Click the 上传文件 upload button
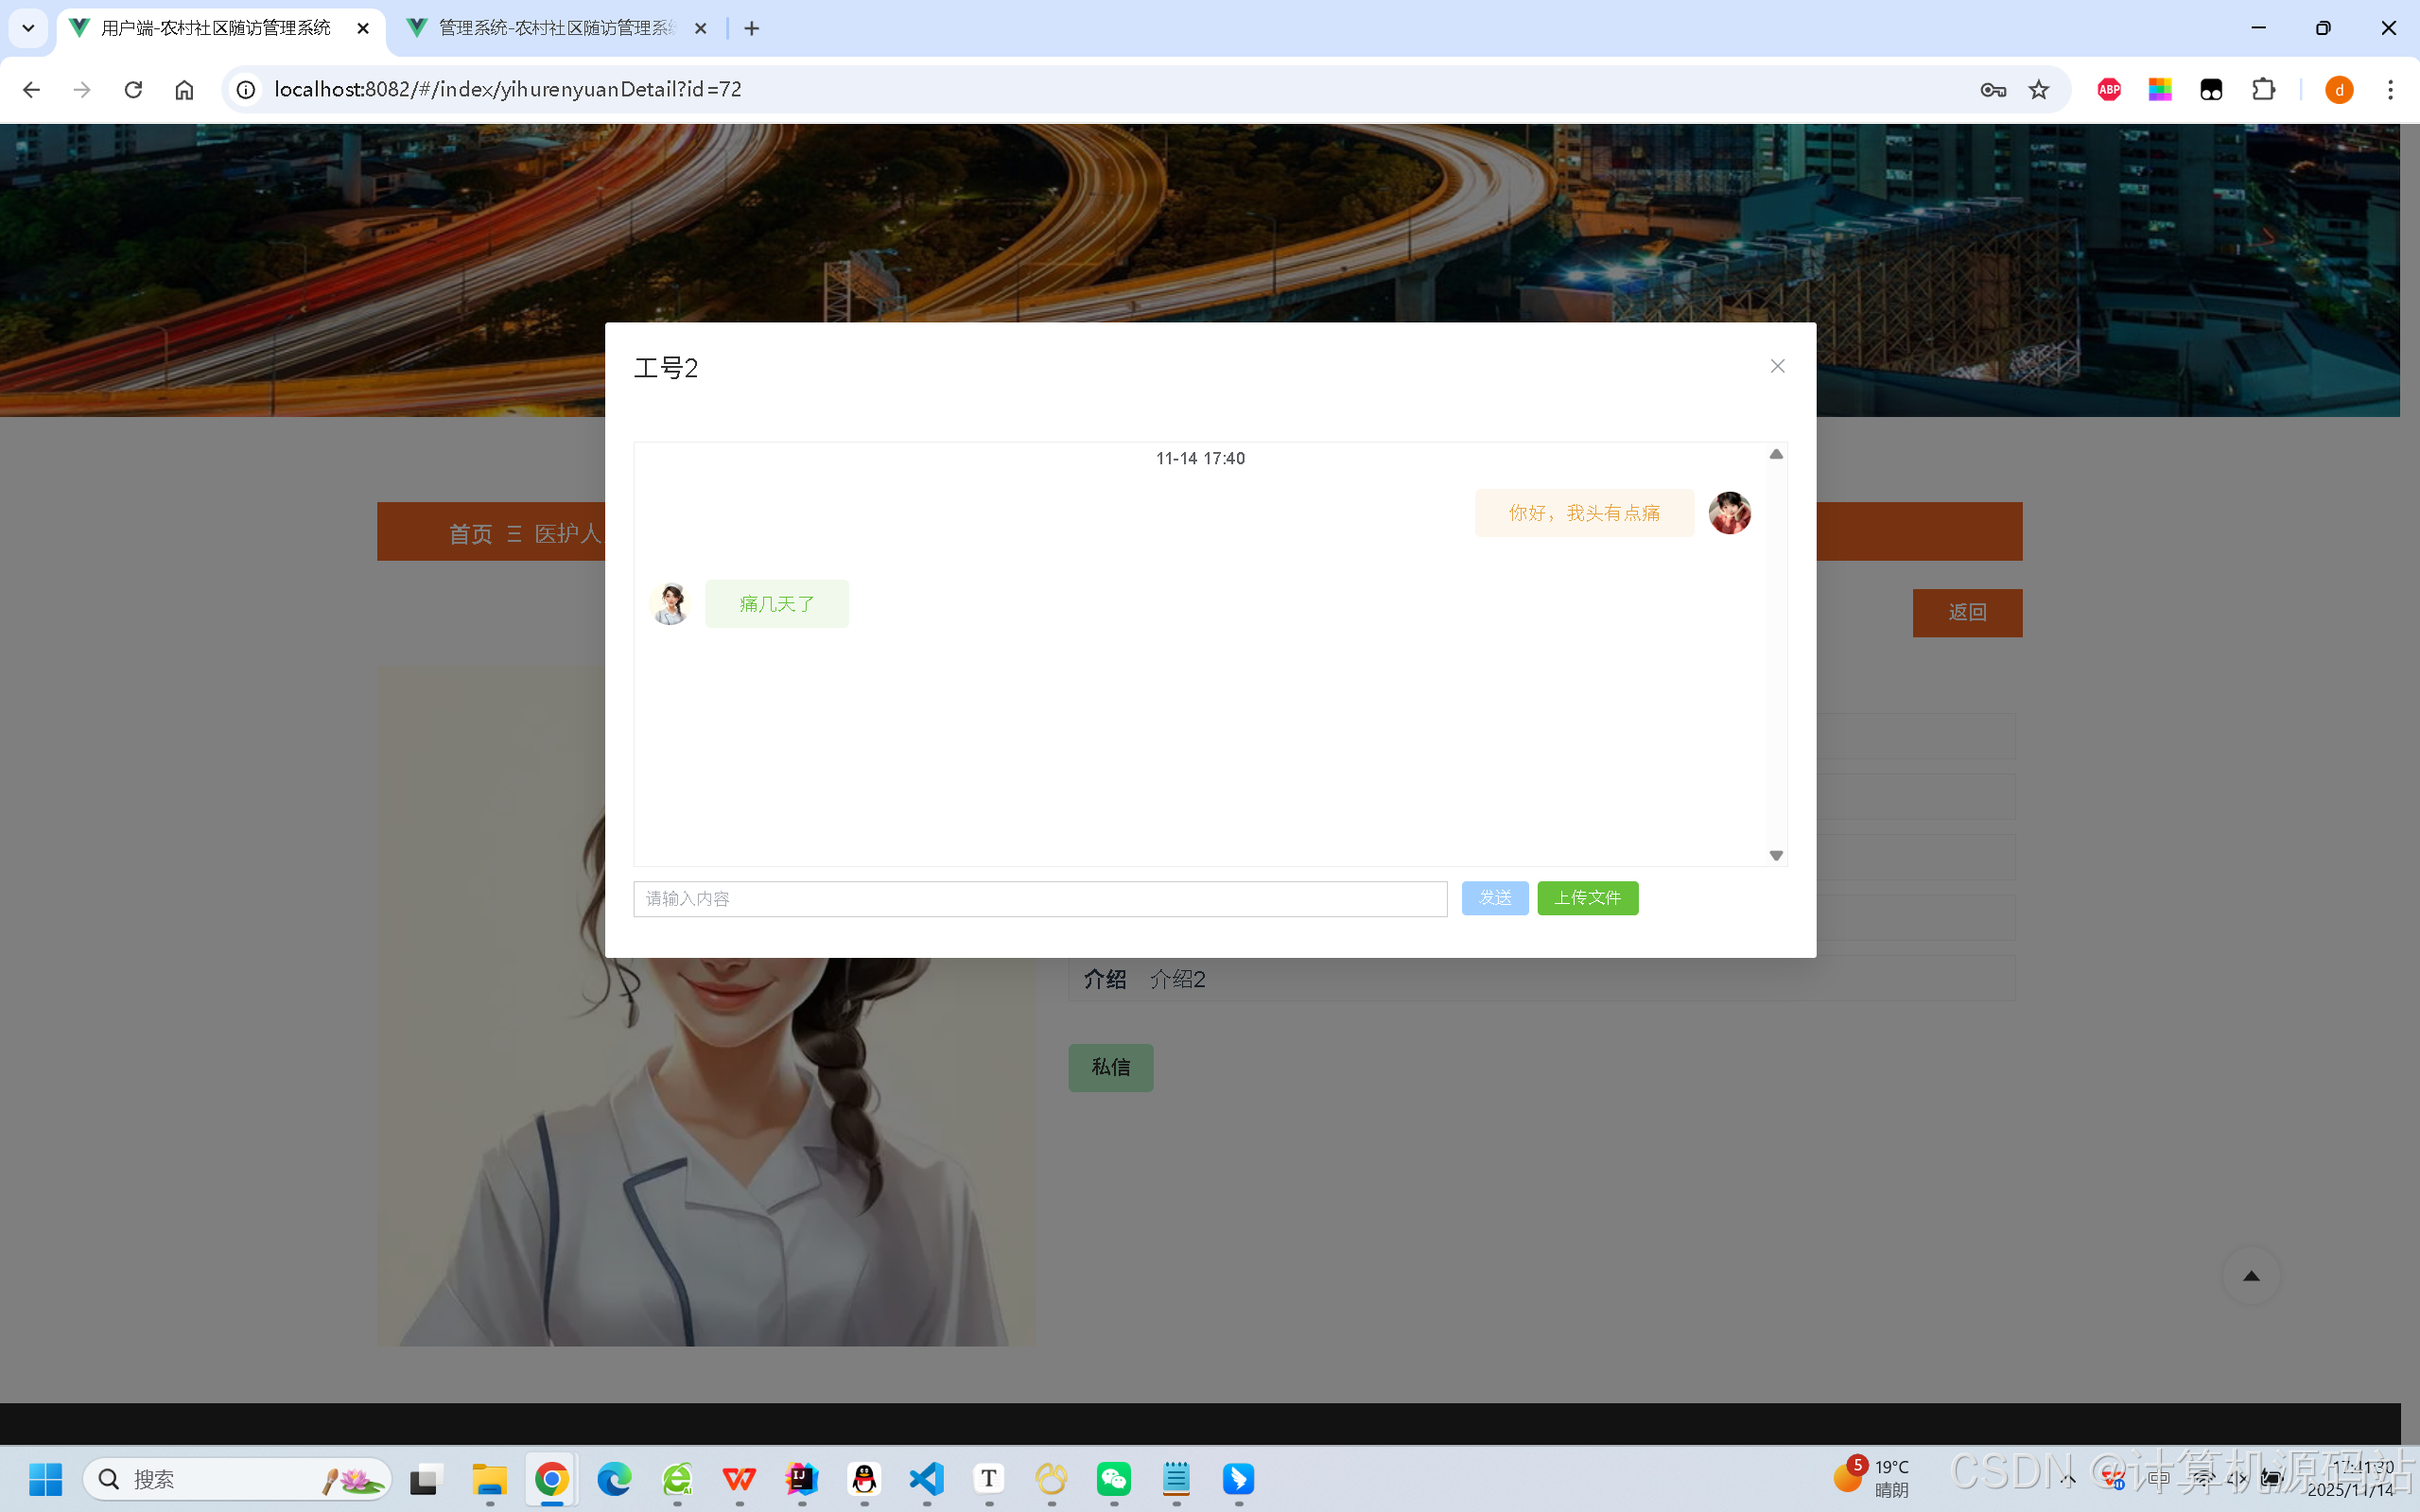The width and height of the screenshot is (2420, 1512). (x=1588, y=898)
